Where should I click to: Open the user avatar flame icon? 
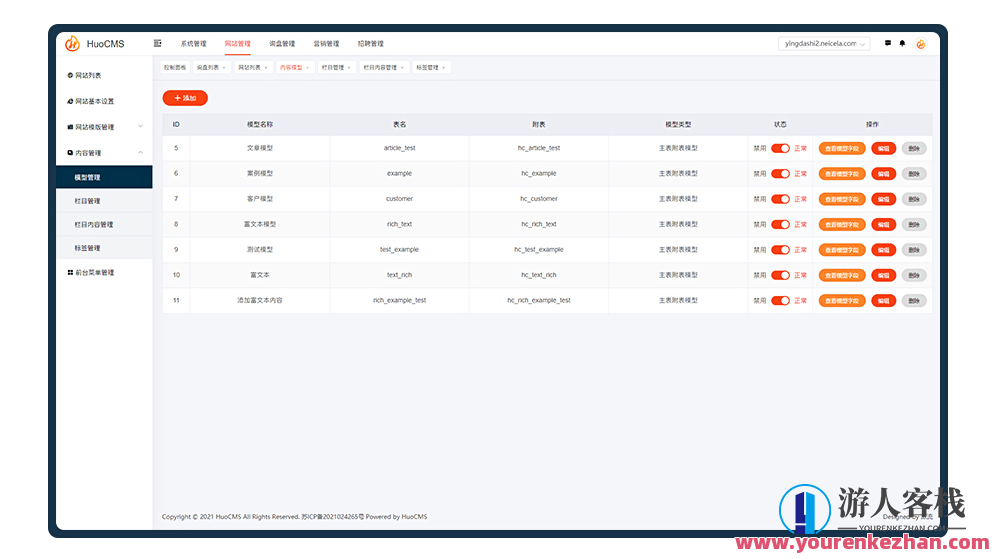(921, 44)
